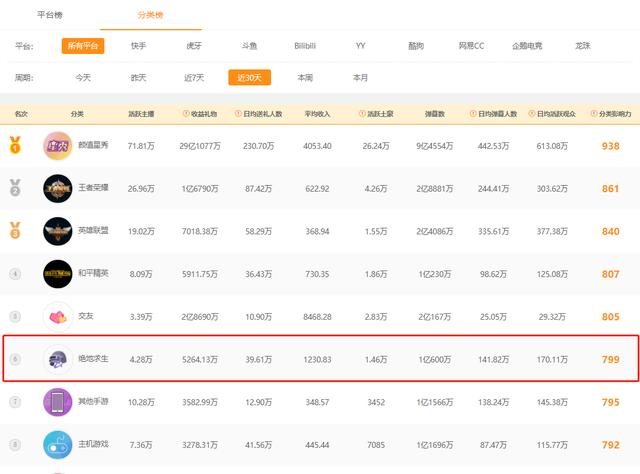Filter by the 龙珠 platform
640x474 pixels.
coord(582,46)
